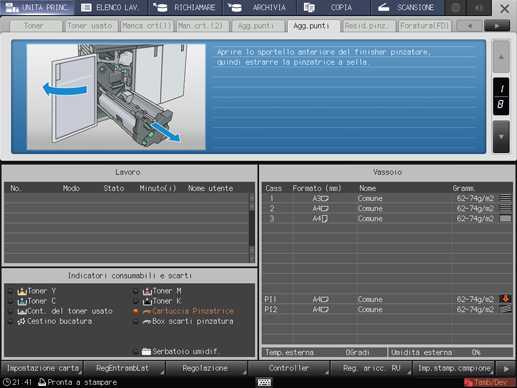The width and height of the screenshot is (517, 388).
Task: Open Impostazione carta settings
Action: click(x=42, y=368)
